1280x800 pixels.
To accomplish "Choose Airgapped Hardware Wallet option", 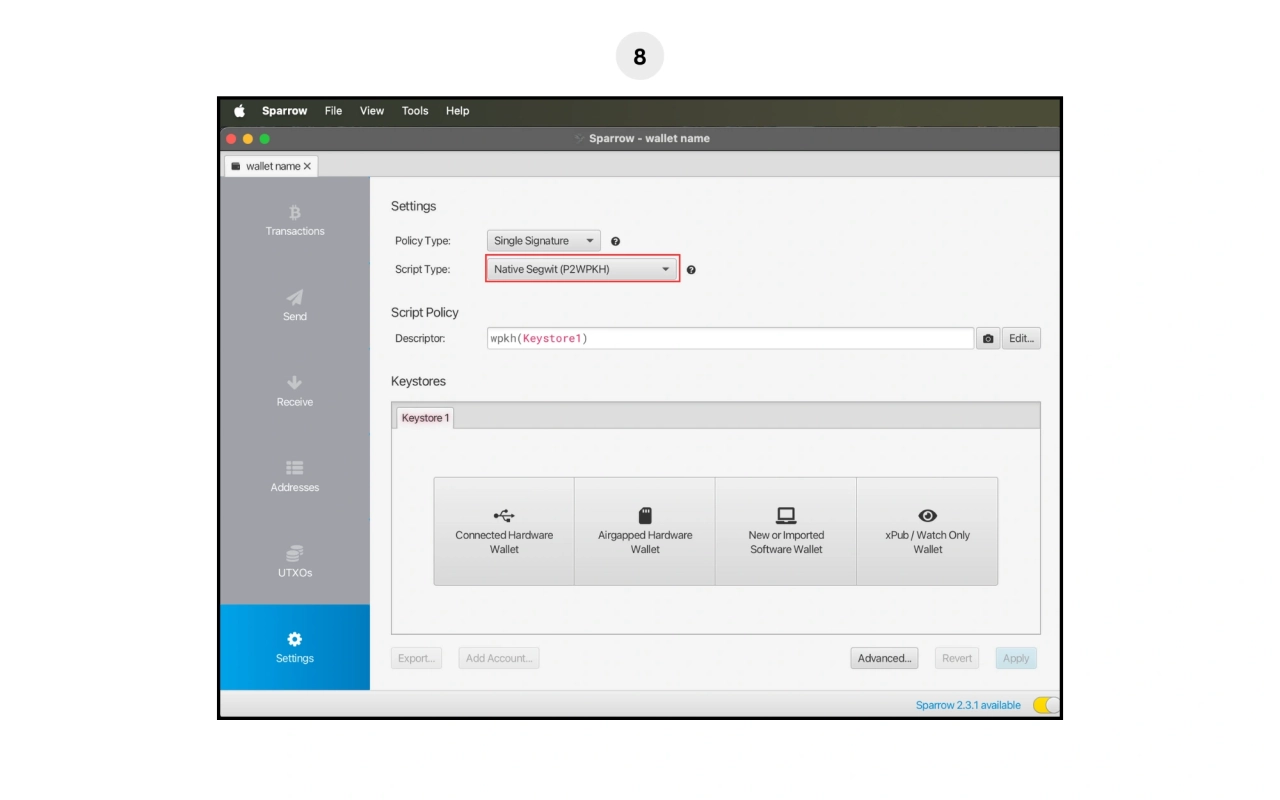I will 645,531.
